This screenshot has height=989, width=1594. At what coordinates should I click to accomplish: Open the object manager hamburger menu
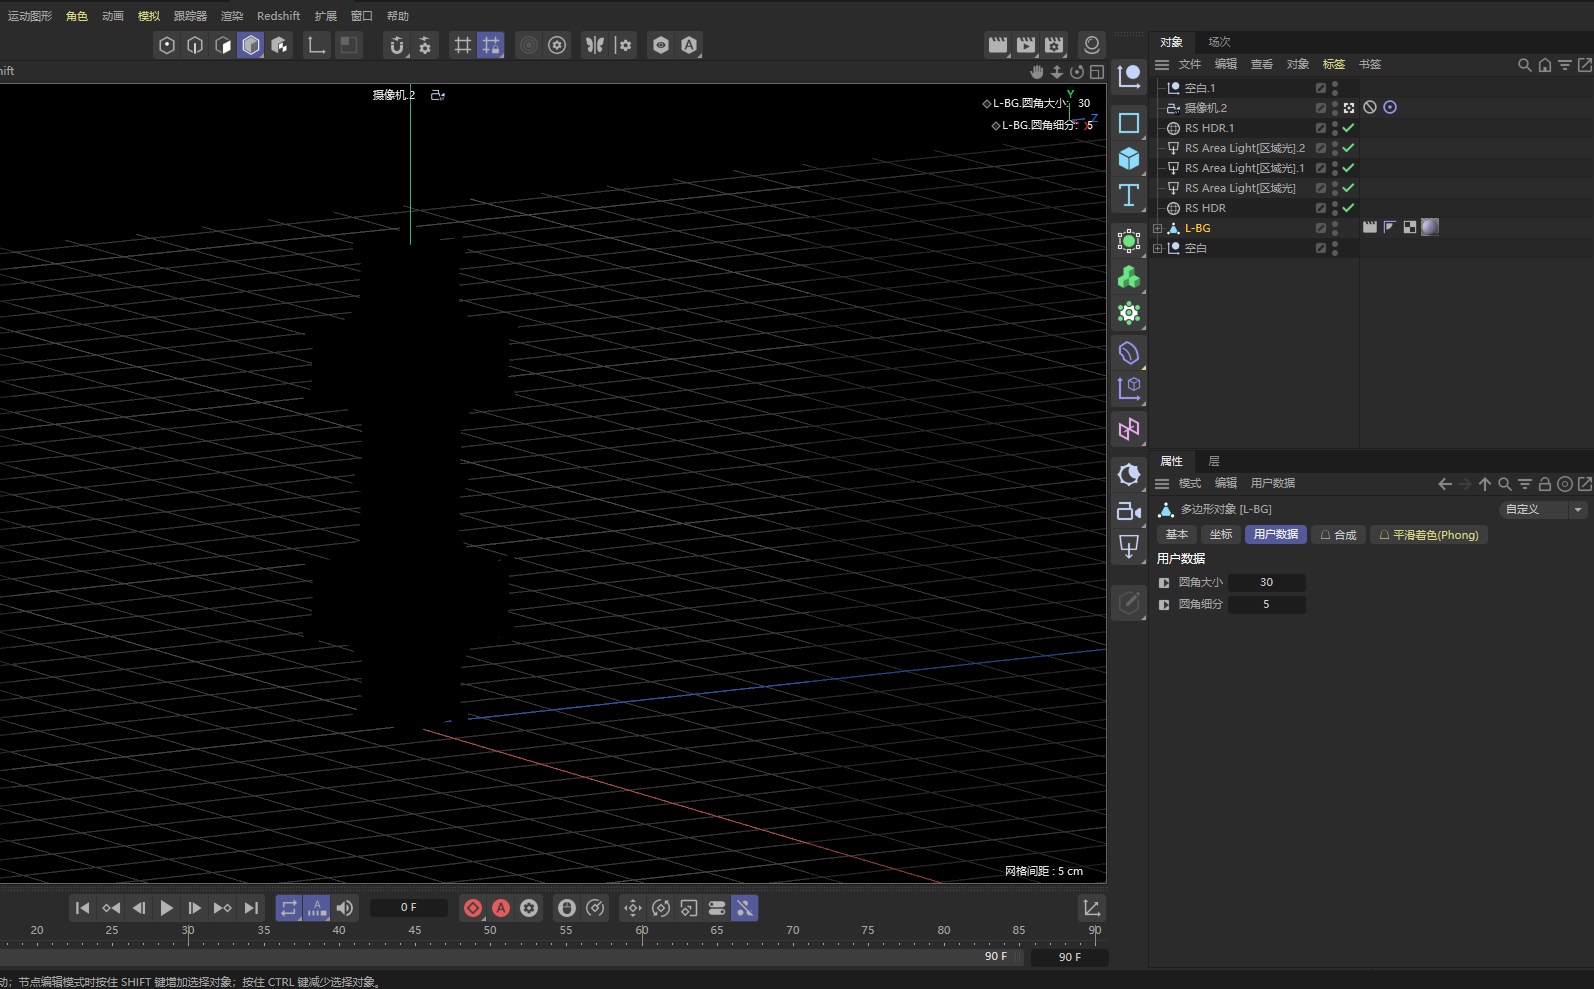tap(1162, 64)
